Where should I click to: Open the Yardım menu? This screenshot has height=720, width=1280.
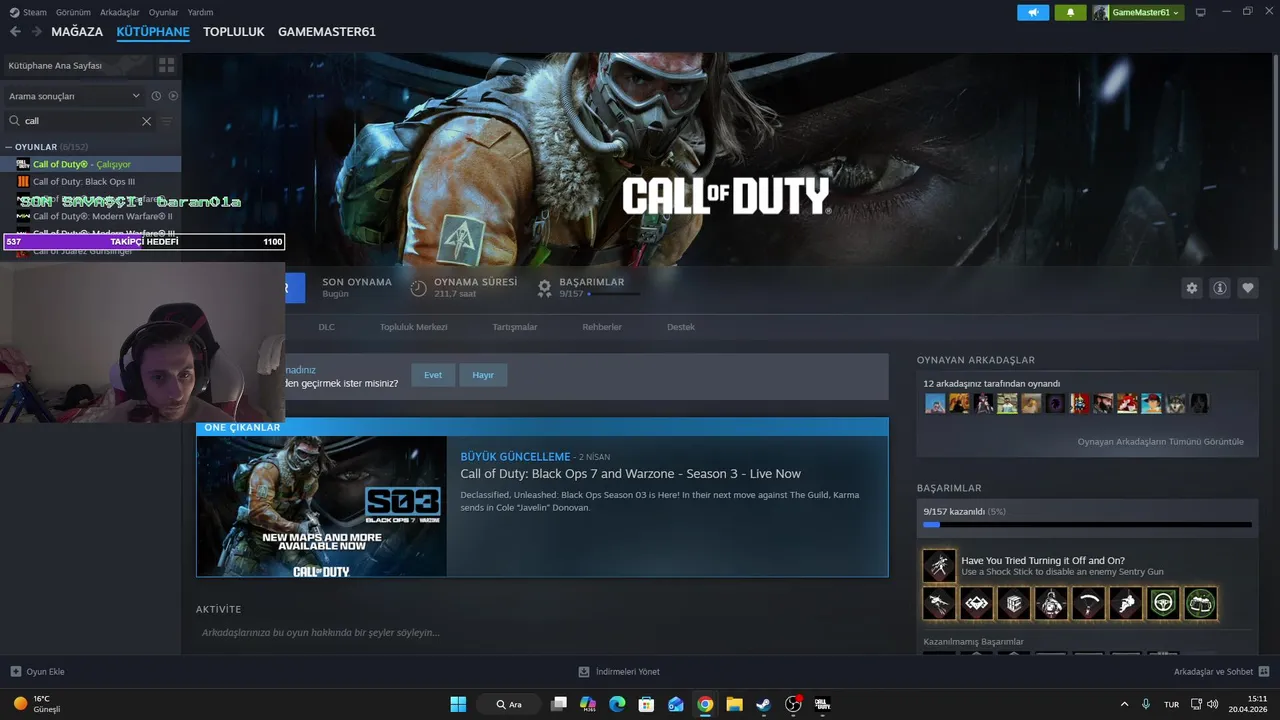[200, 12]
